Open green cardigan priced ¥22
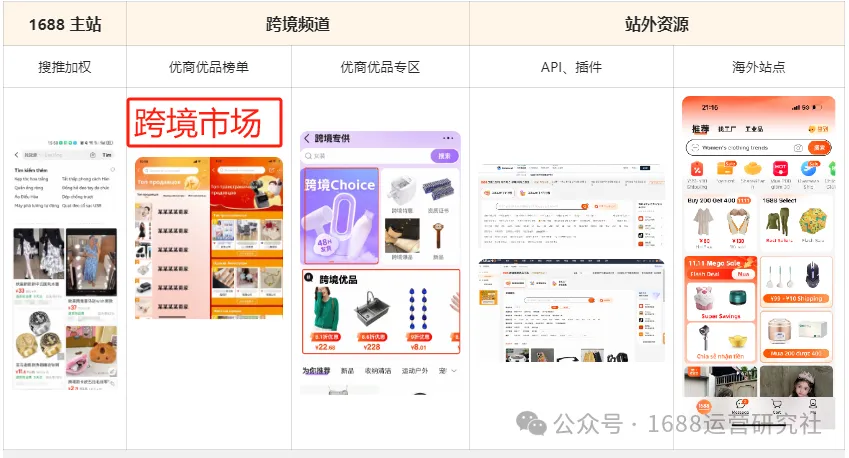 (326, 318)
